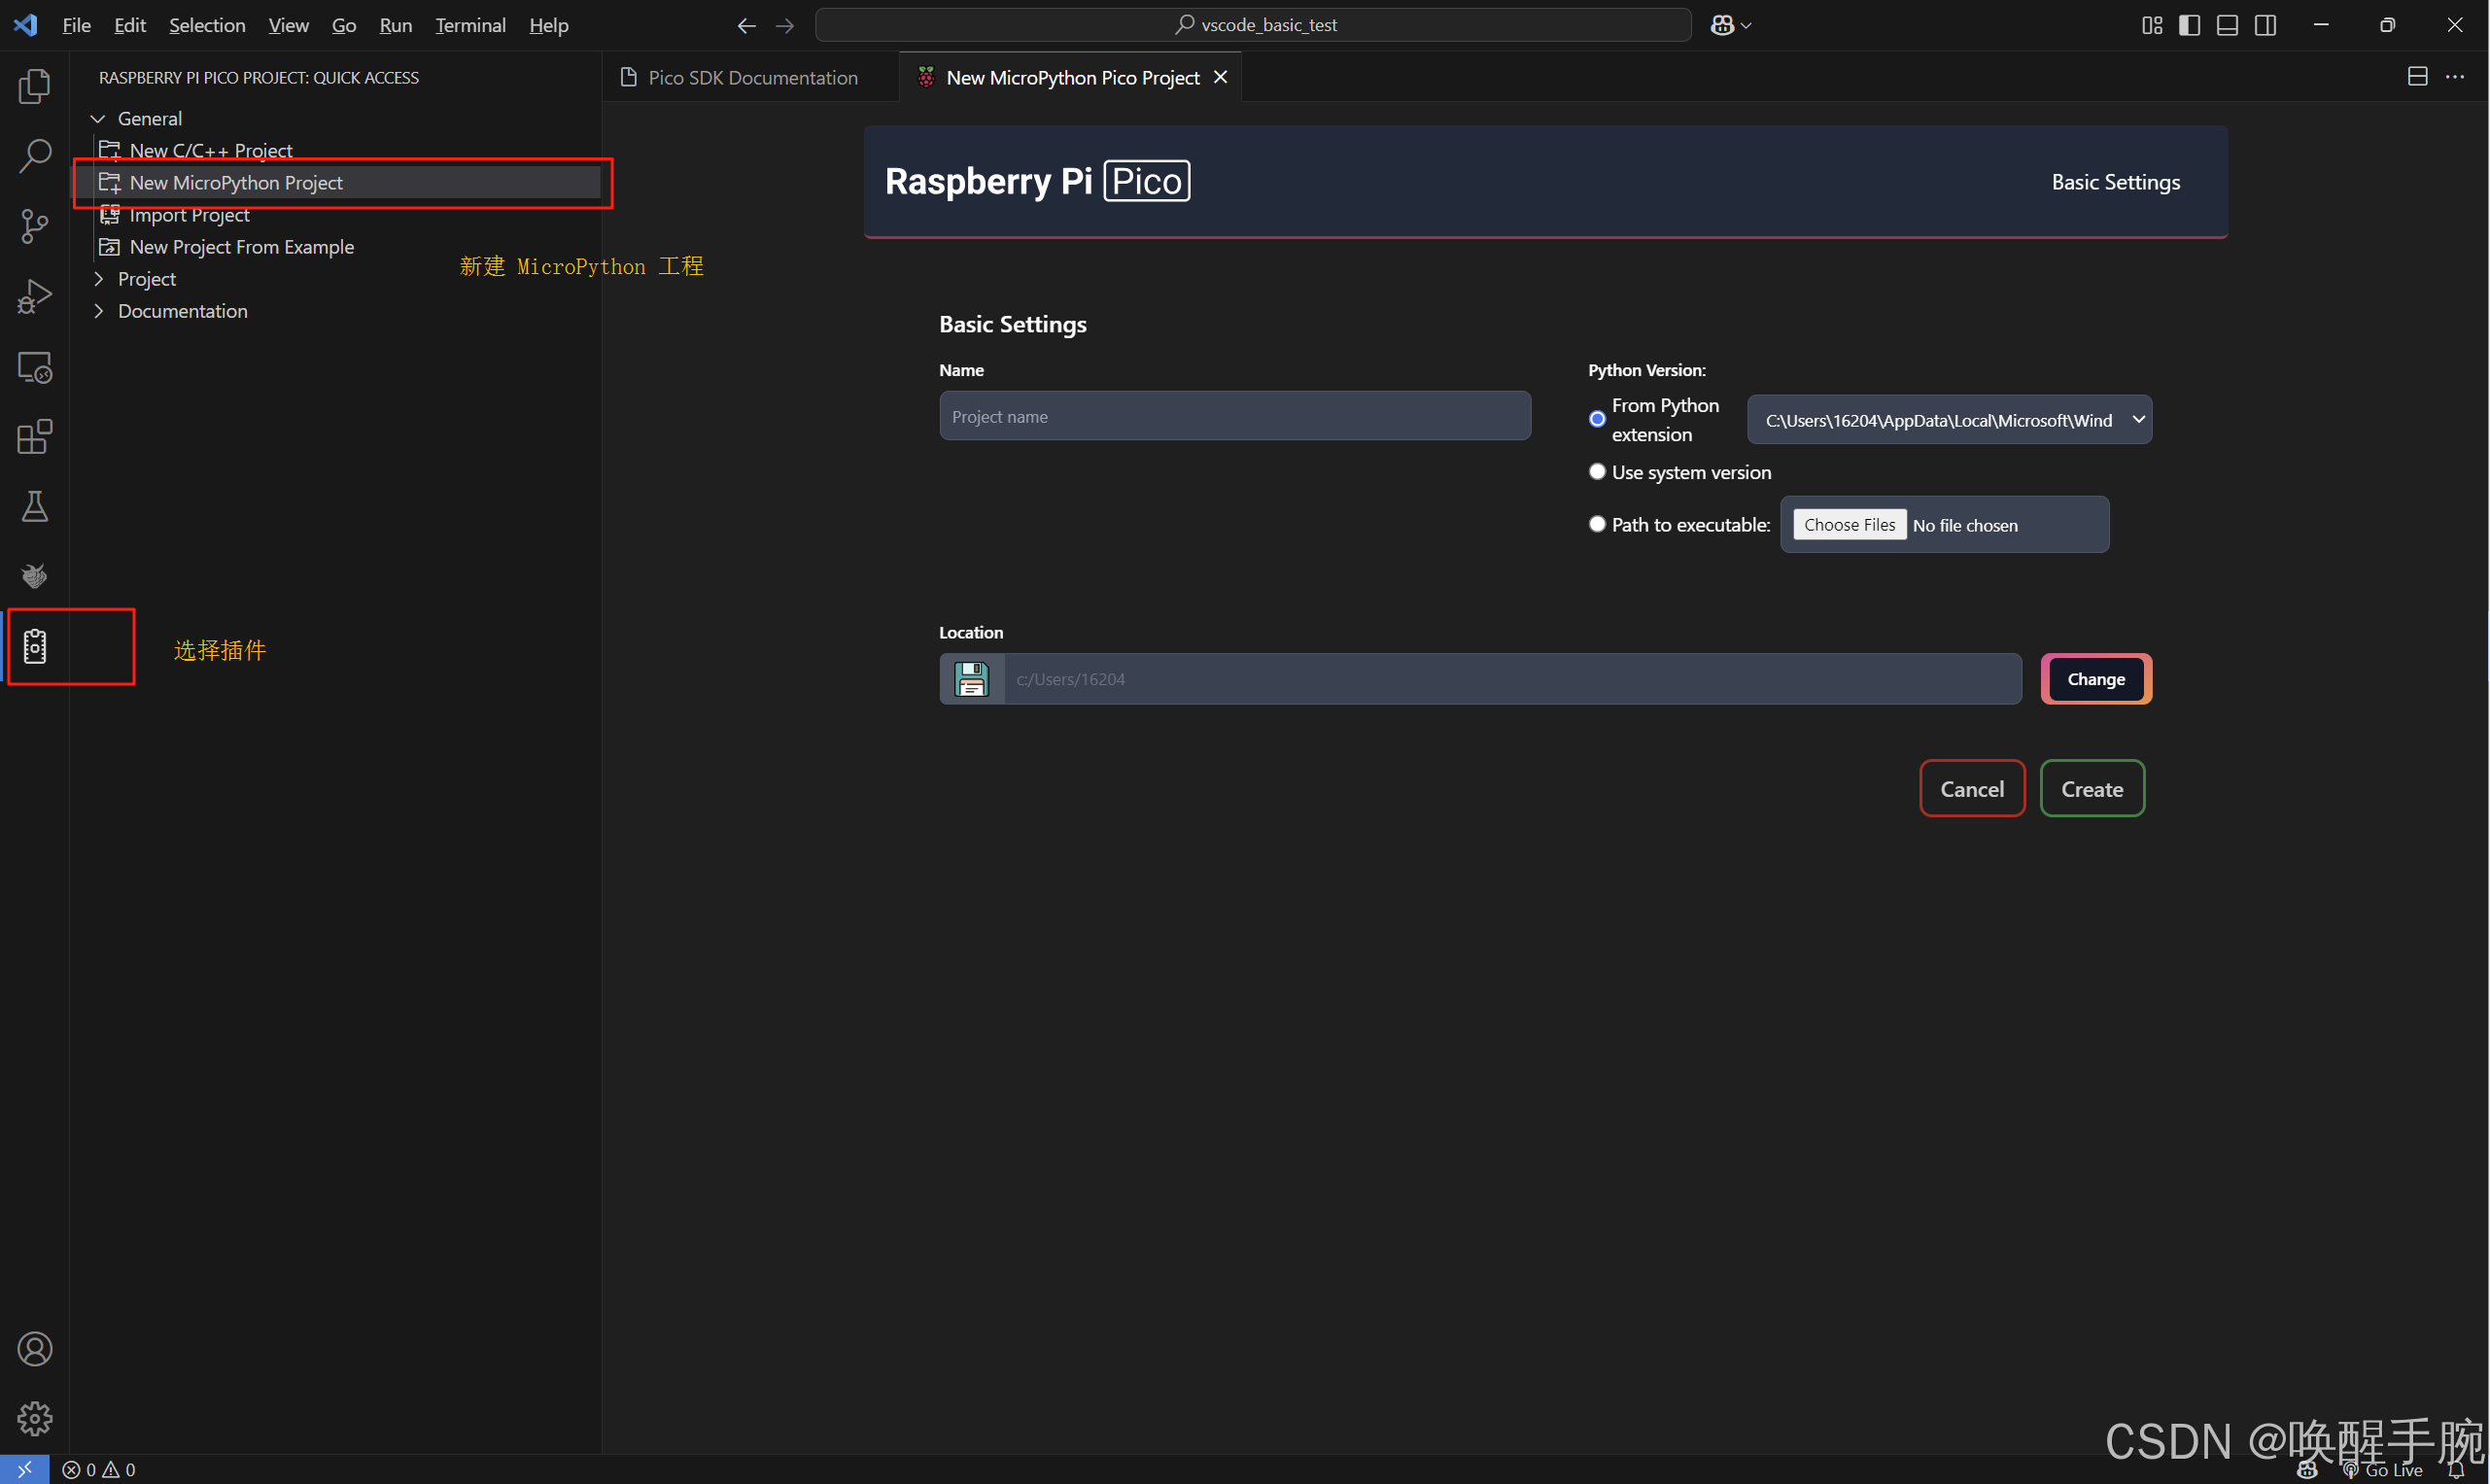Open the Testing flask icon
The width and height of the screenshot is (2490, 1484).
tap(34, 506)
